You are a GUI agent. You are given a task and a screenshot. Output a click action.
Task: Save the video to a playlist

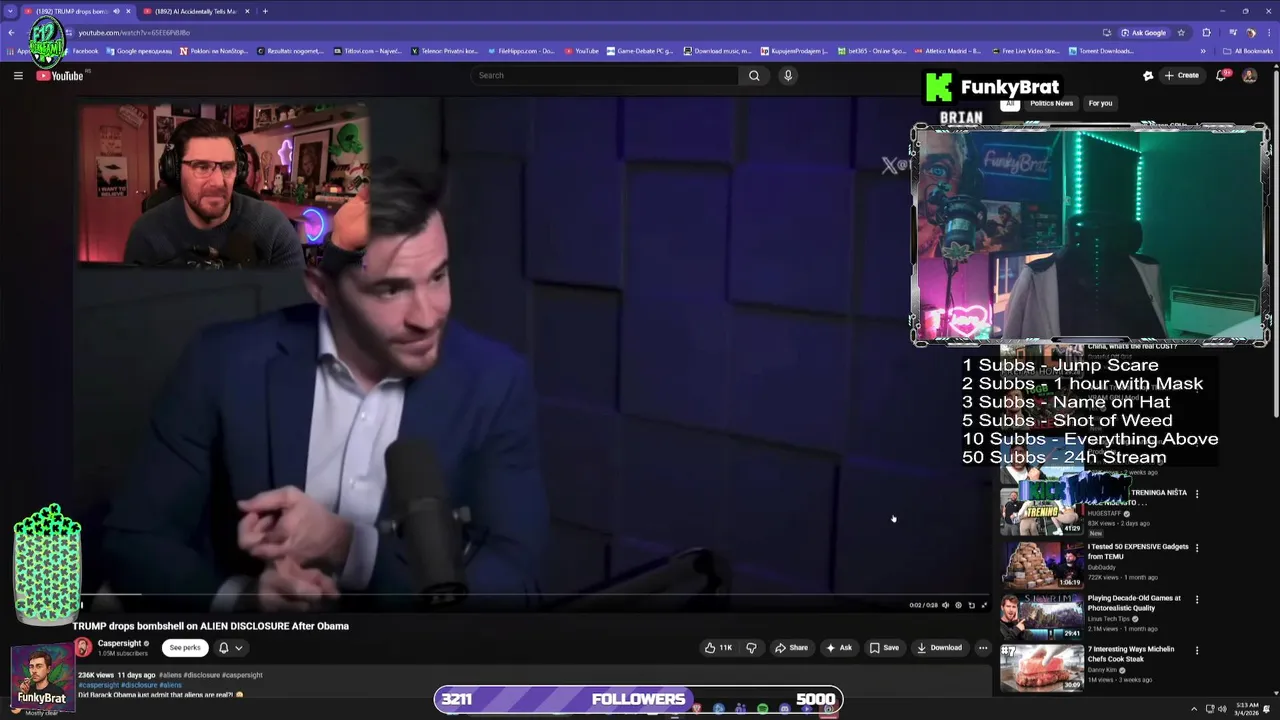coord(884,647)
